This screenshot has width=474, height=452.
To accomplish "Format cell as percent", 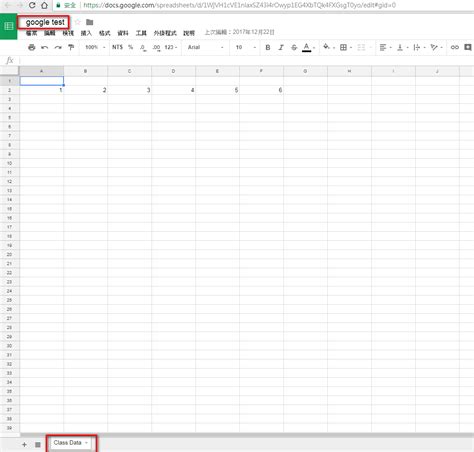I will point(131,47).
